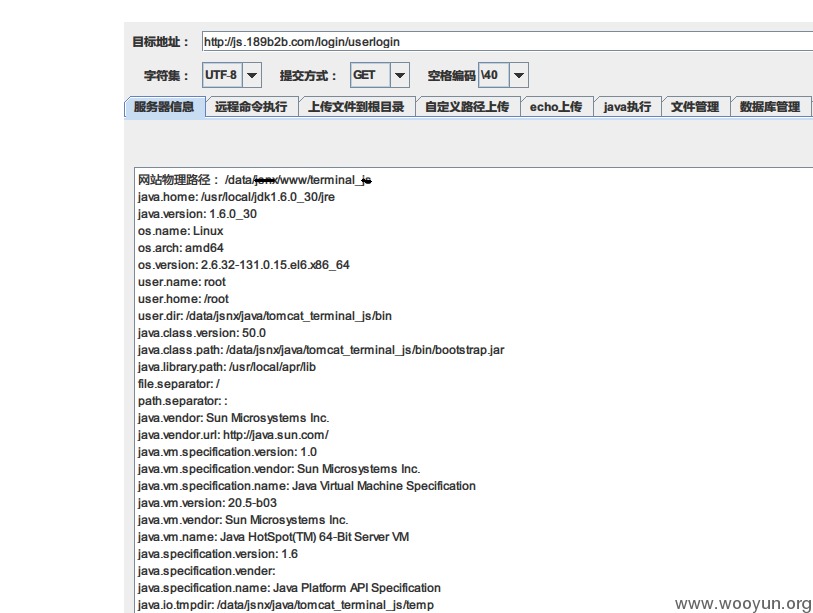813x613 pixels.
Task: Open the 字符集 UTF-8 dropdown arrow
Action: [252, 75]
